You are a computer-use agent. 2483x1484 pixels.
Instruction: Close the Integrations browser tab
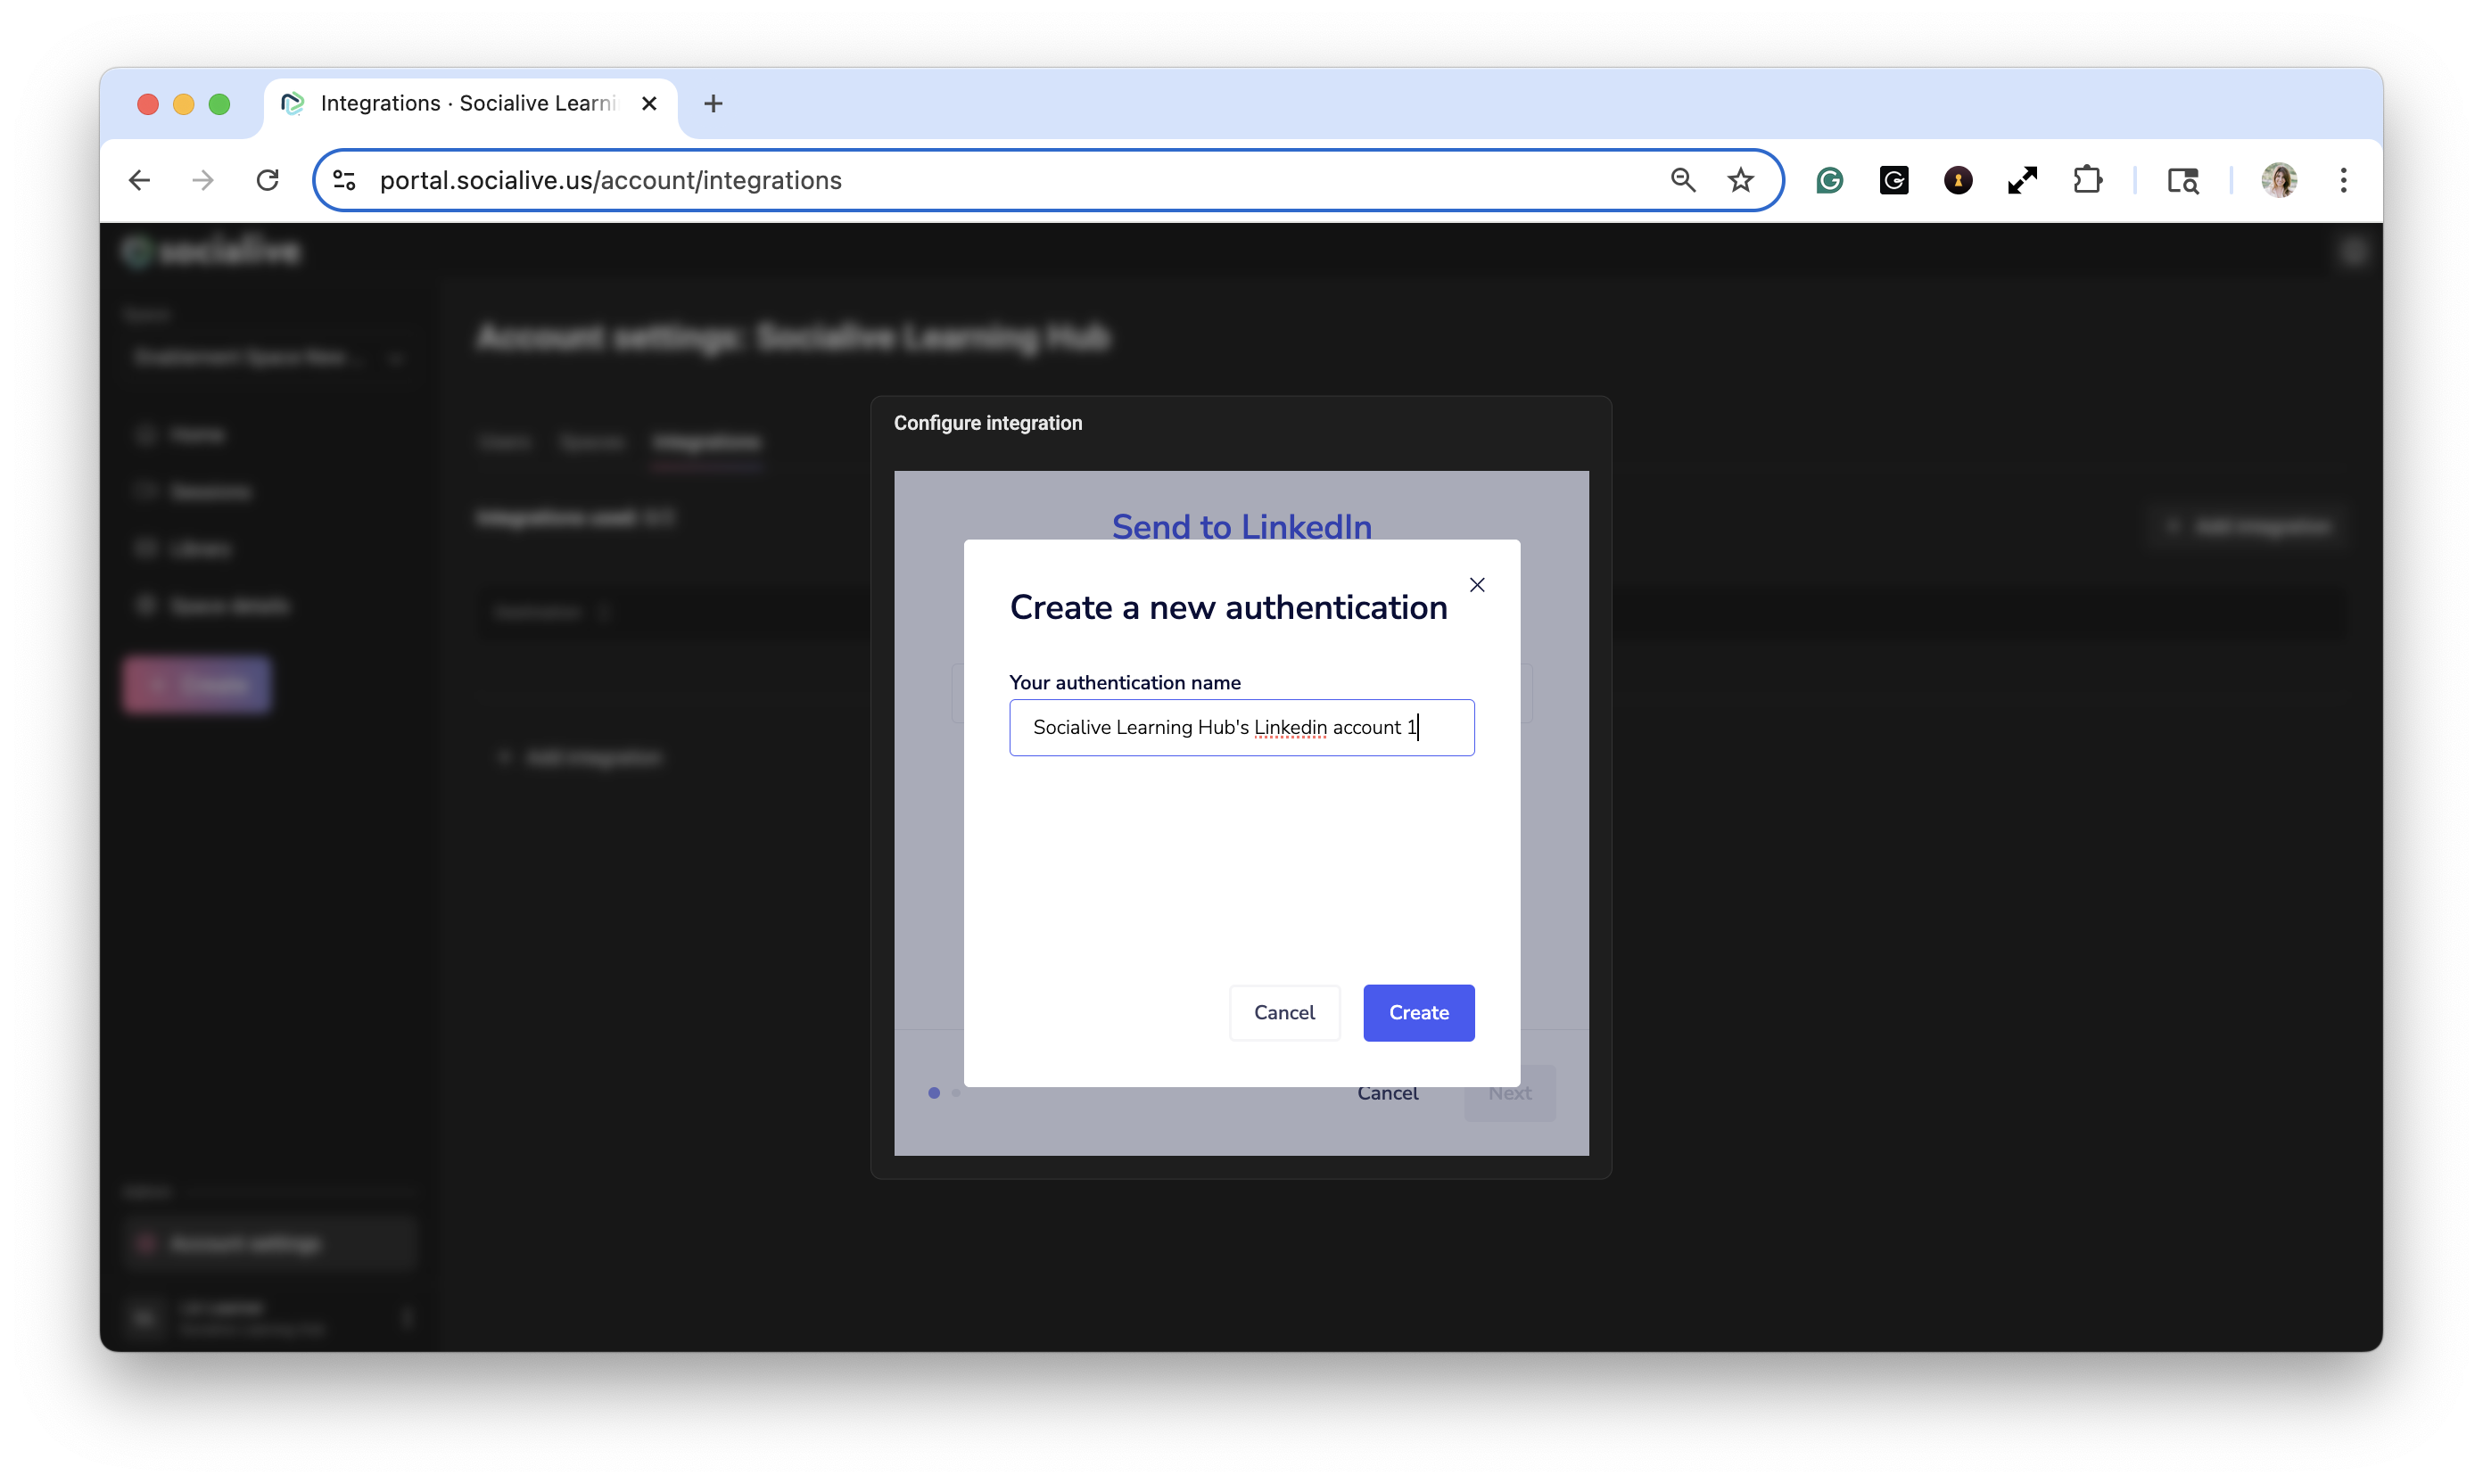[649, 103]
